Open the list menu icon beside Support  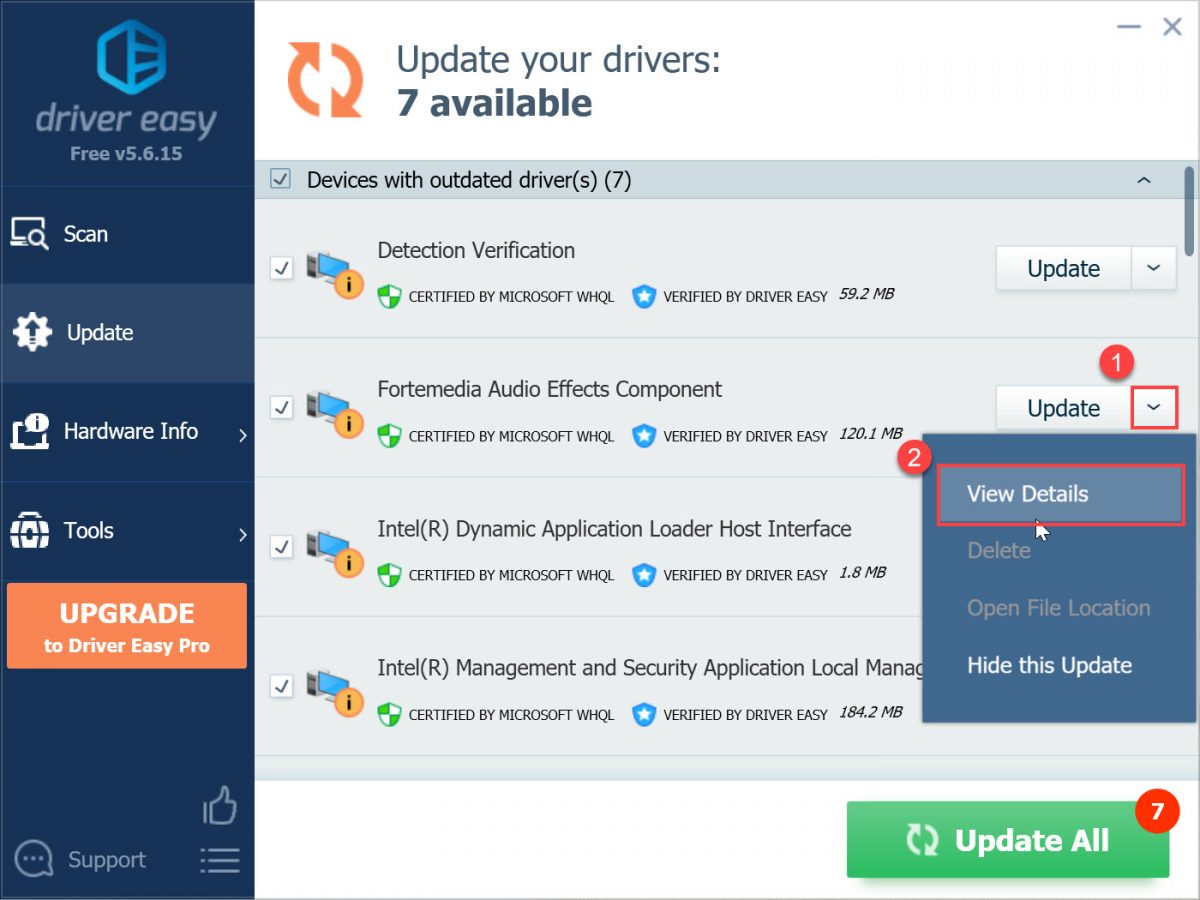click(220, 860)
